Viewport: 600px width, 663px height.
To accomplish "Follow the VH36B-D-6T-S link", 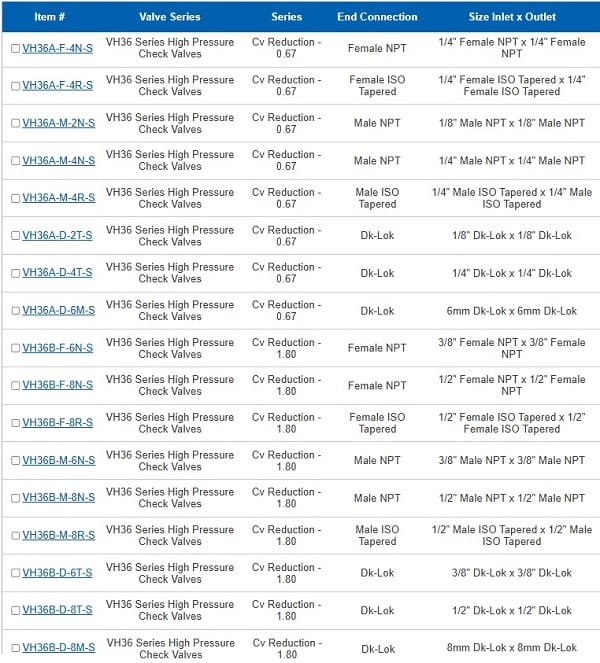I will coord(57,573).
